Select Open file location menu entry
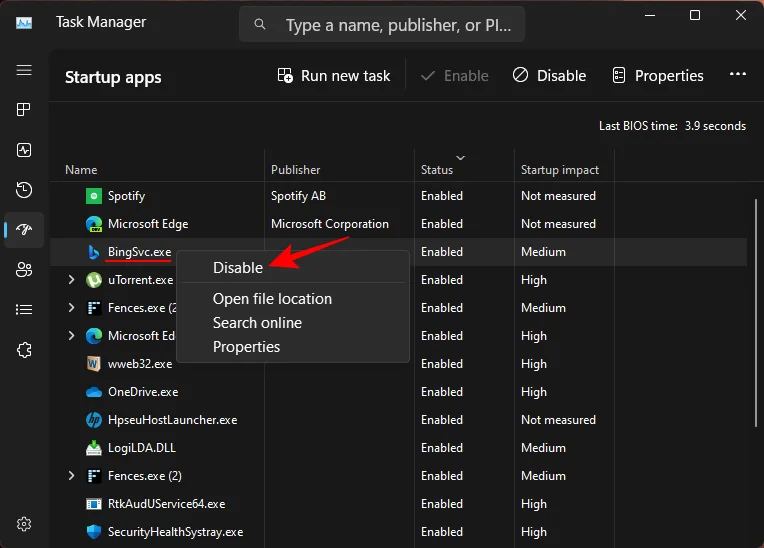This screenshot has width=764, height=548. coord(272,299)
